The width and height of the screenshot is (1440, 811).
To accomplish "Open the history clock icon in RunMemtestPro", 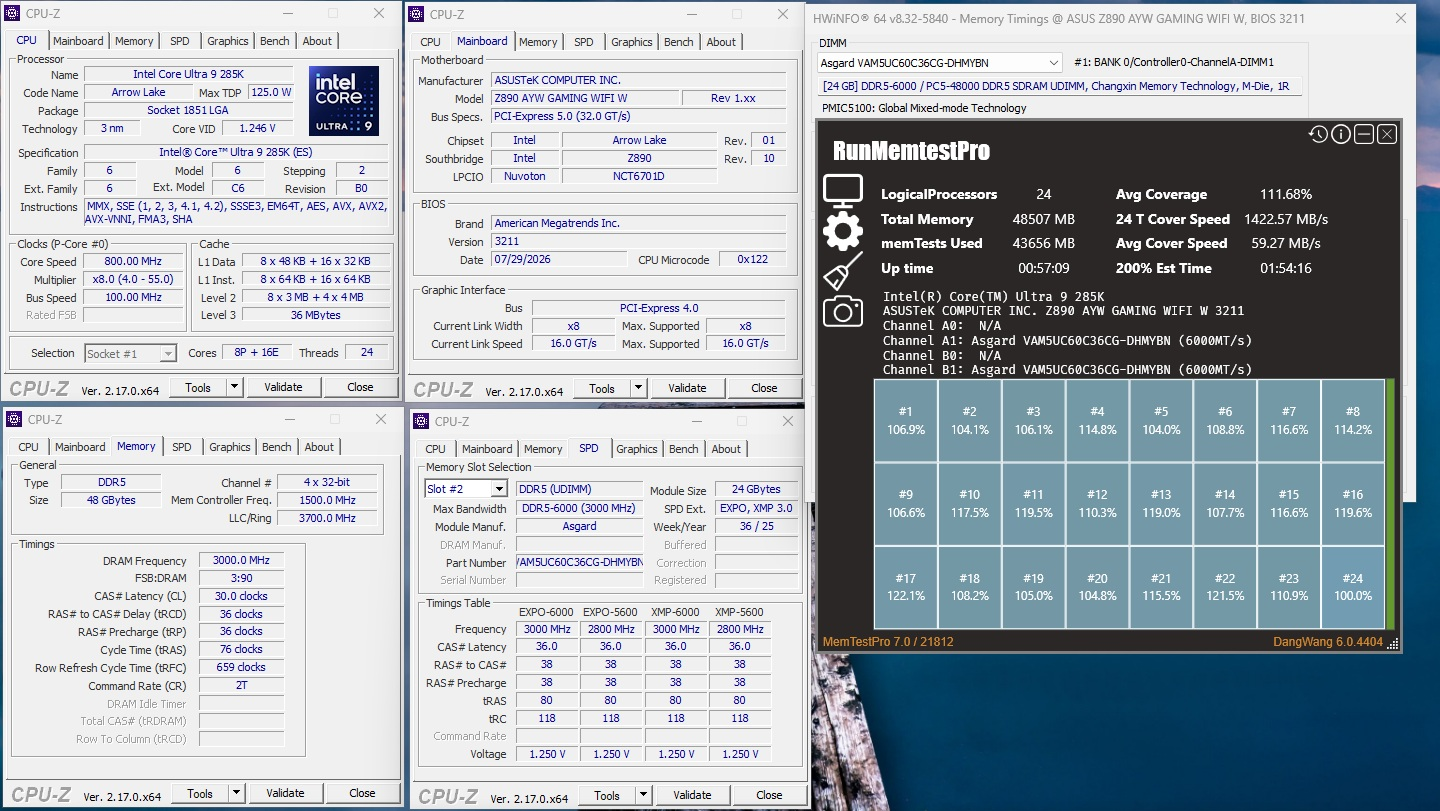I will [1318, 134].
